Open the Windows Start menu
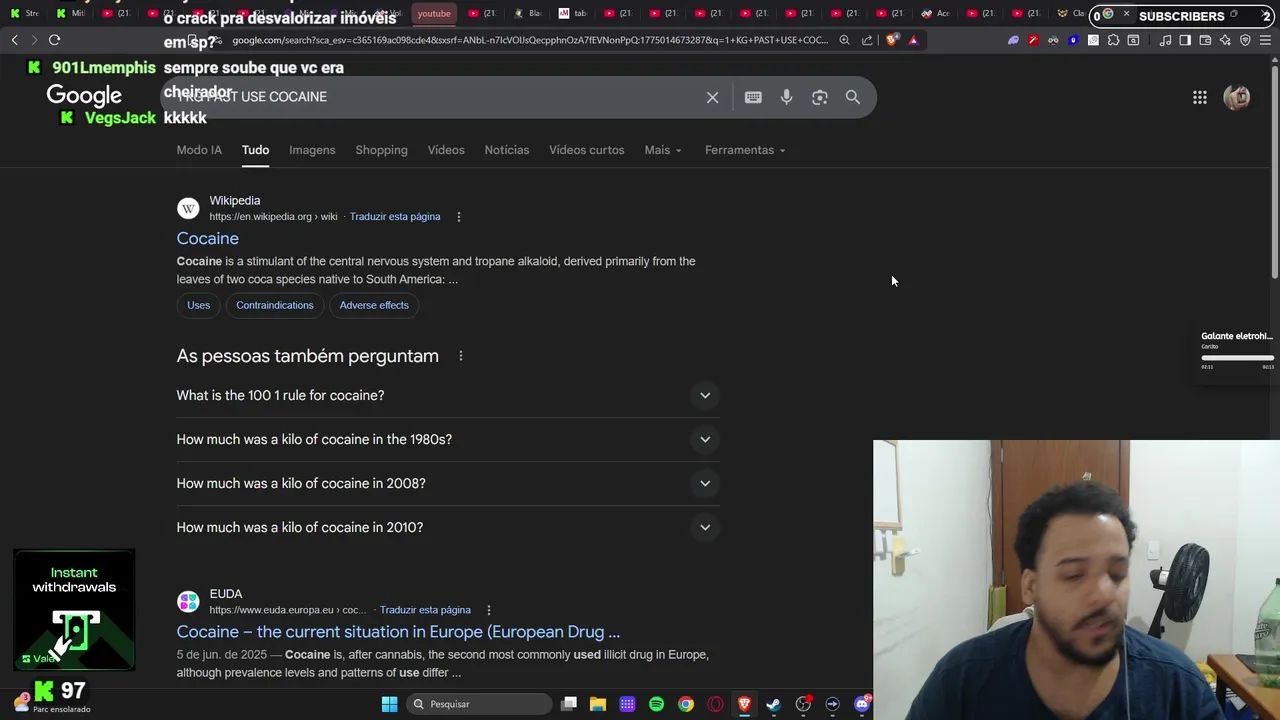This screenshot has width=1280, height=720. [x=389, y=704]
